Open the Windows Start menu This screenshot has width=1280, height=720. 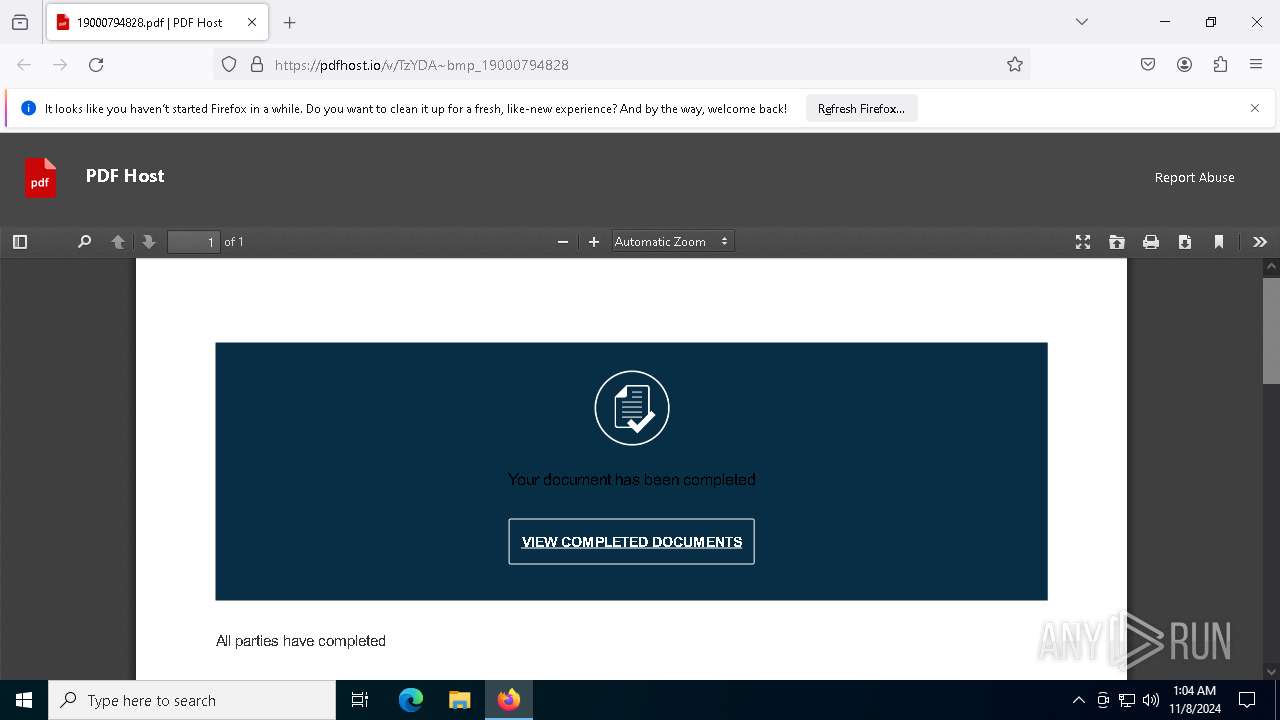tap(24, 700)
